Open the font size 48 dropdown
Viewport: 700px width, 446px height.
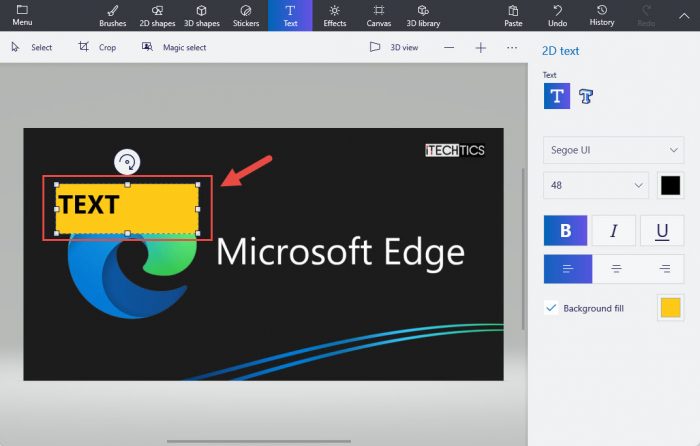click(596, 185)
